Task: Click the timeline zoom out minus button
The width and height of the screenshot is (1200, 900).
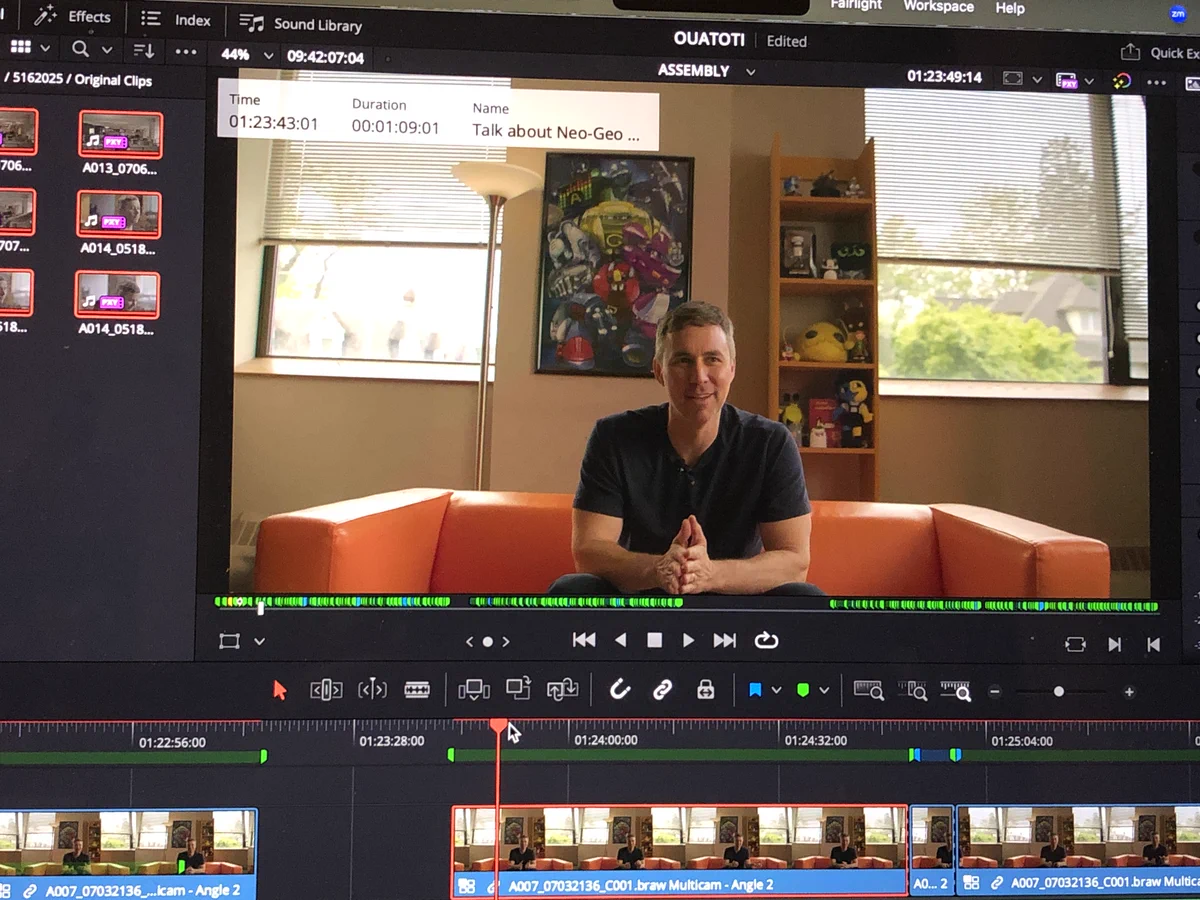Action: click(994, 692)
